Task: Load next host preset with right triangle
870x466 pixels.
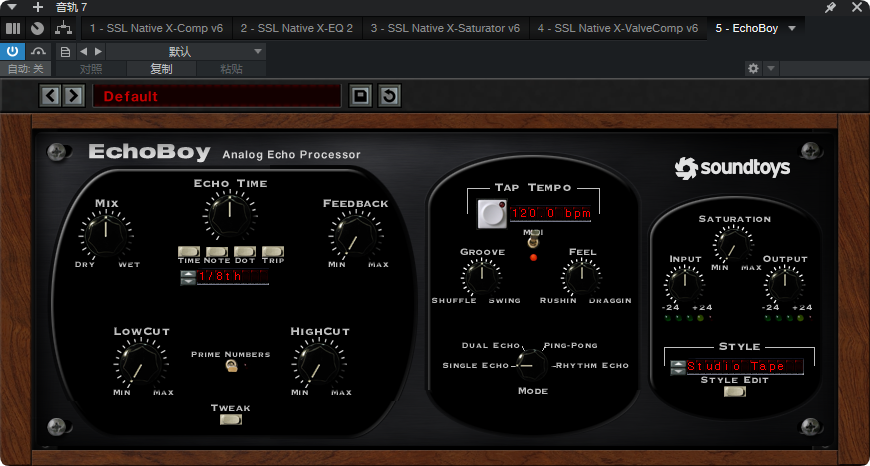Action: click(x=98, y=52)
